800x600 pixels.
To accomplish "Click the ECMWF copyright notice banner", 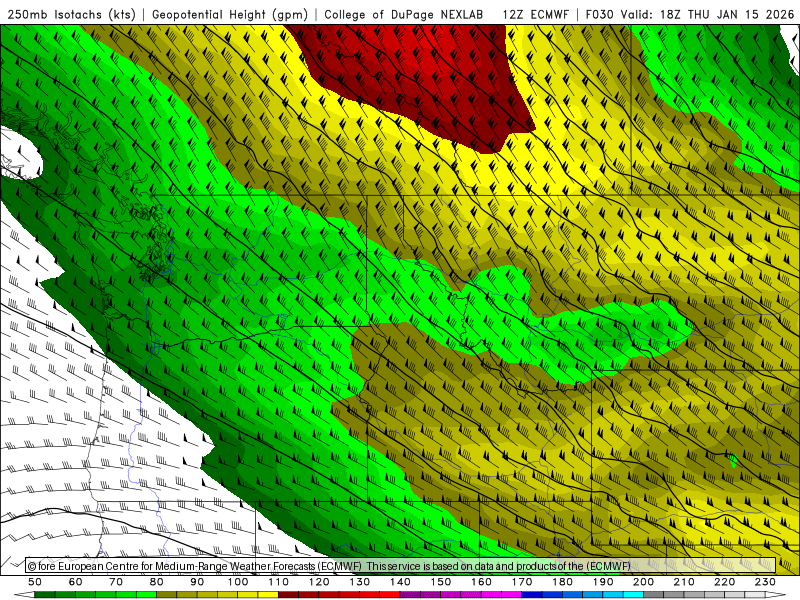I will click(x=401, y=565).
